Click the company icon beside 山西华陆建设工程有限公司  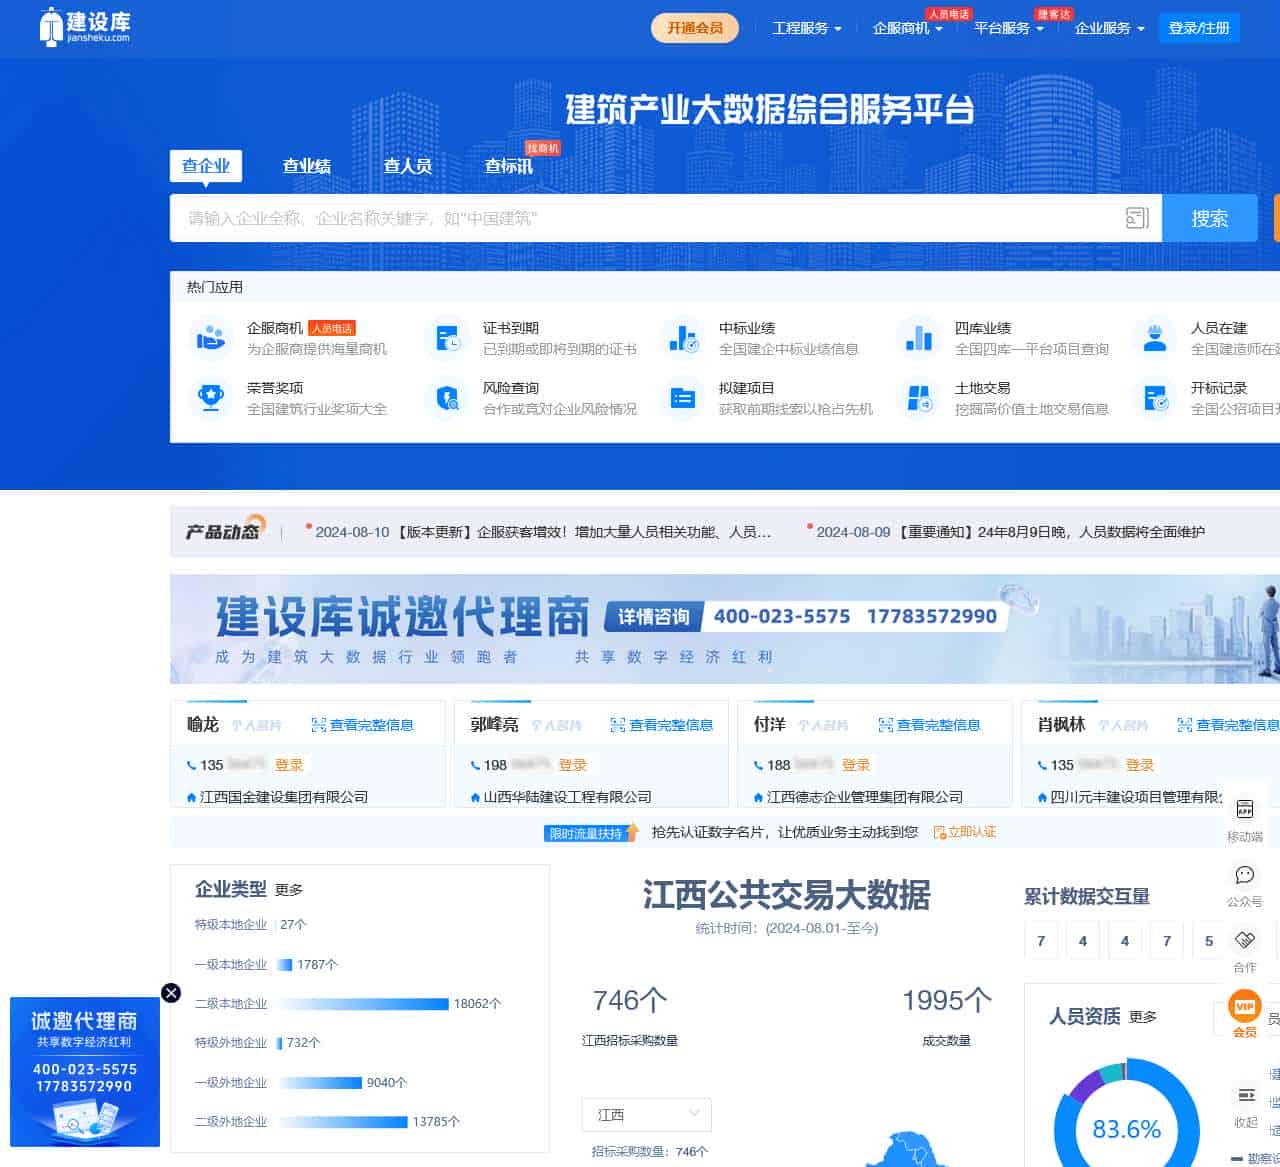tap(476, 797)
